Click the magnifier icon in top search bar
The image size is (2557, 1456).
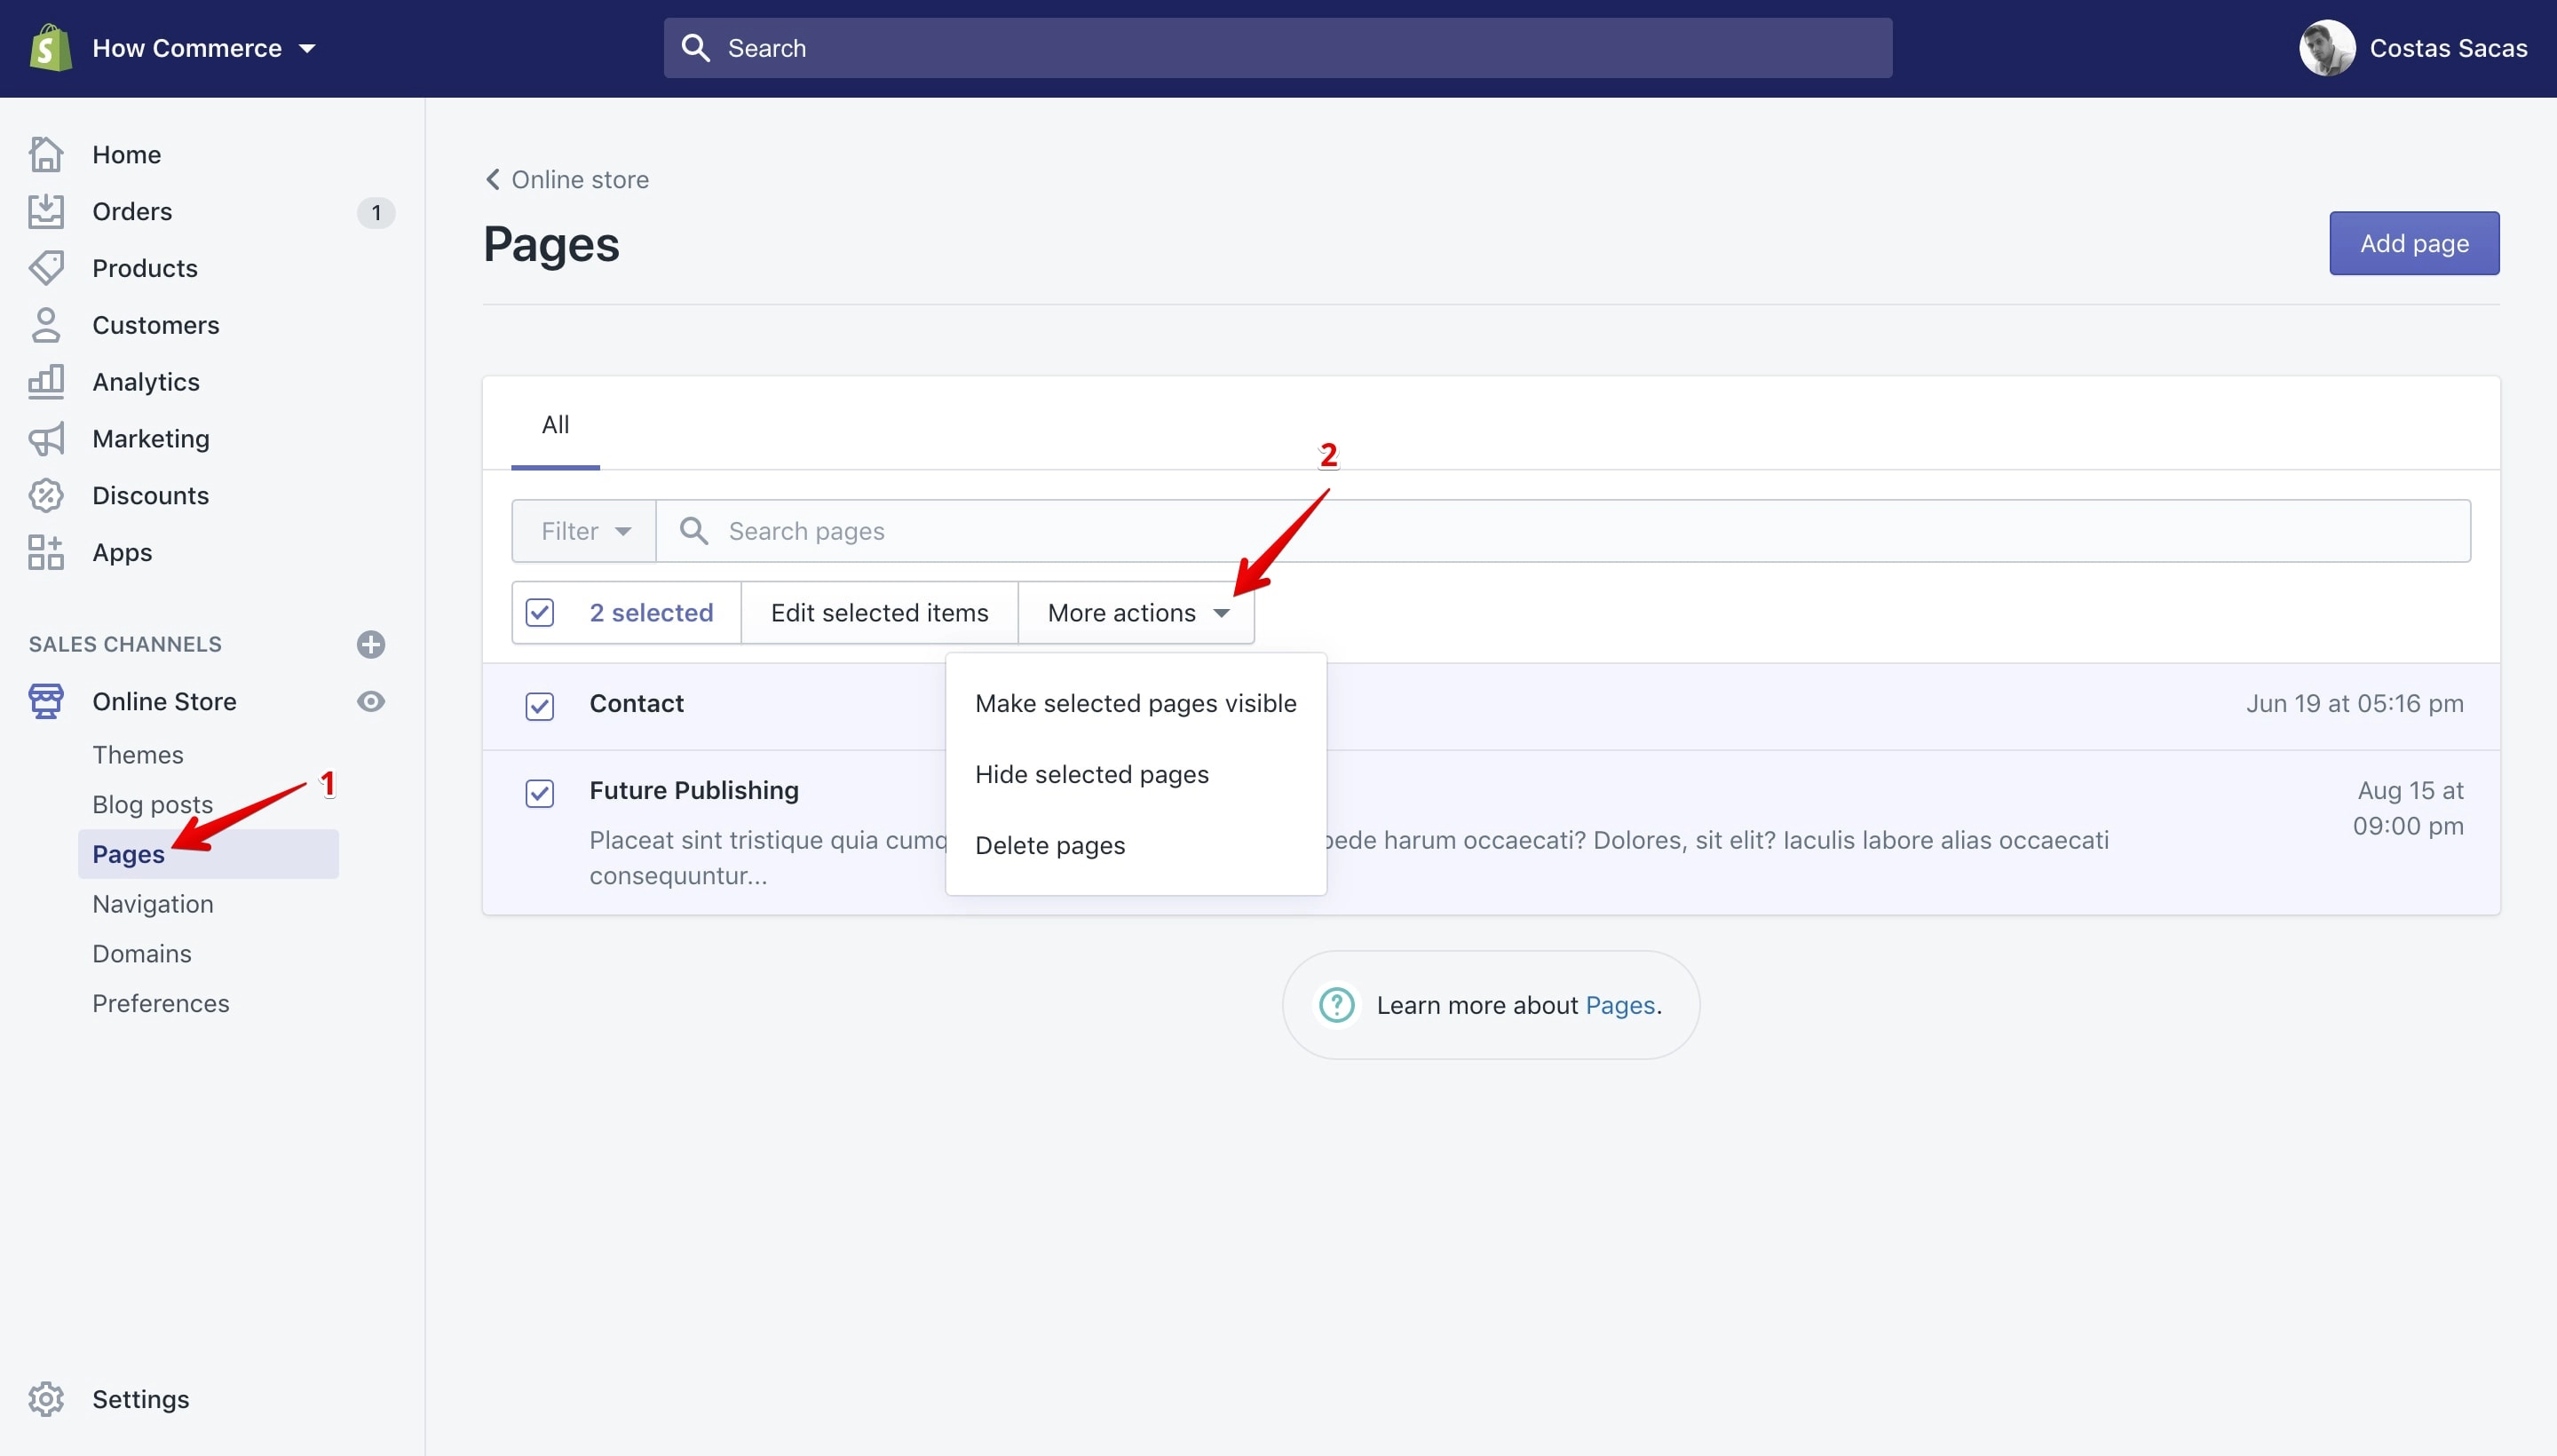coord(696,48)
